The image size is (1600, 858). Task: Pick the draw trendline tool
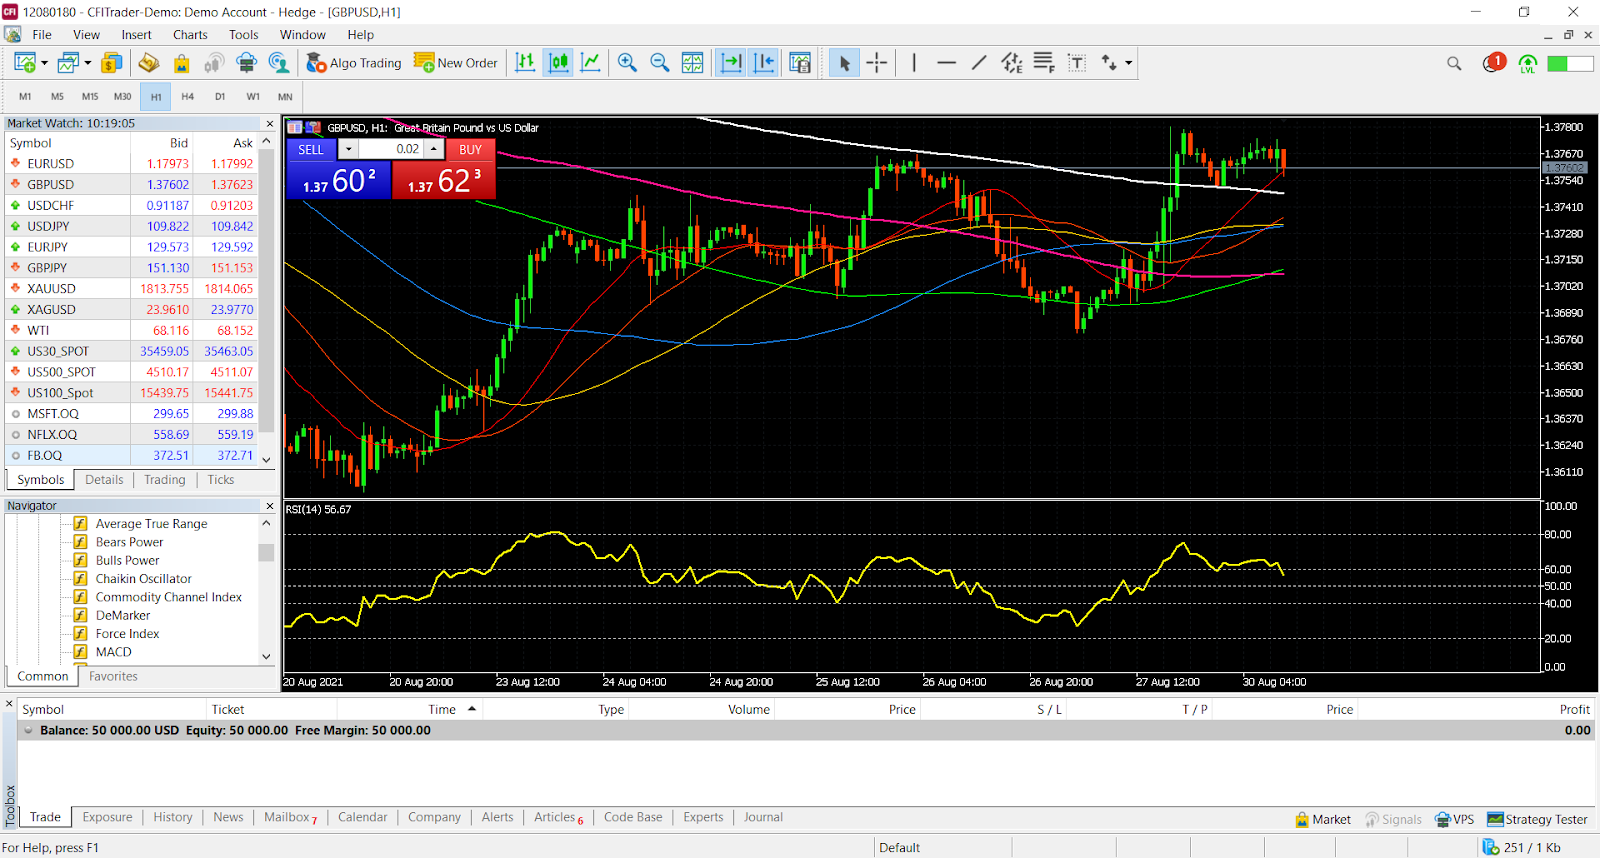coord(979,63)
